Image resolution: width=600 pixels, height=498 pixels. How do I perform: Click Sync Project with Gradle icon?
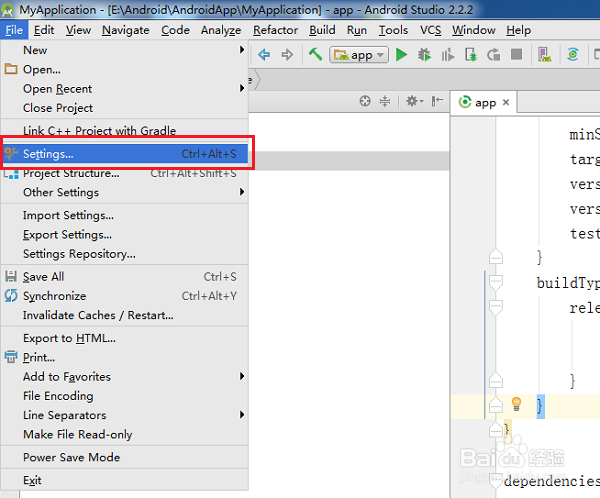tap(573, 55)
